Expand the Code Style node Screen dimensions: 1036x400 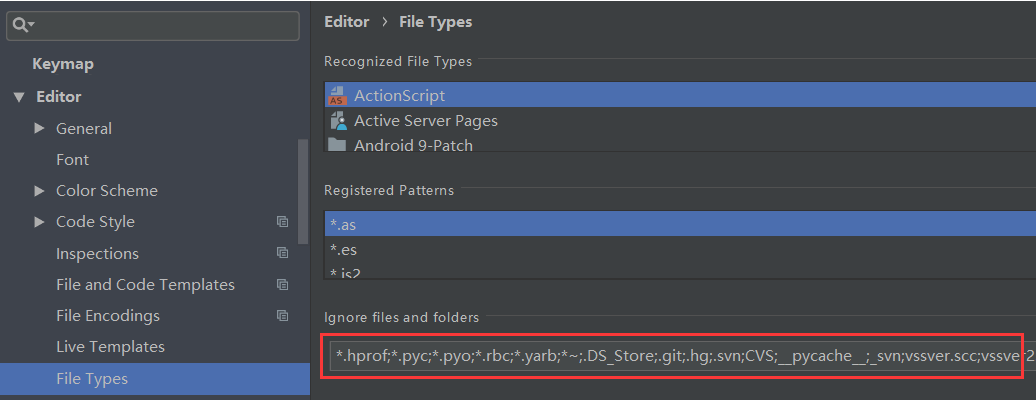(39, 222)
